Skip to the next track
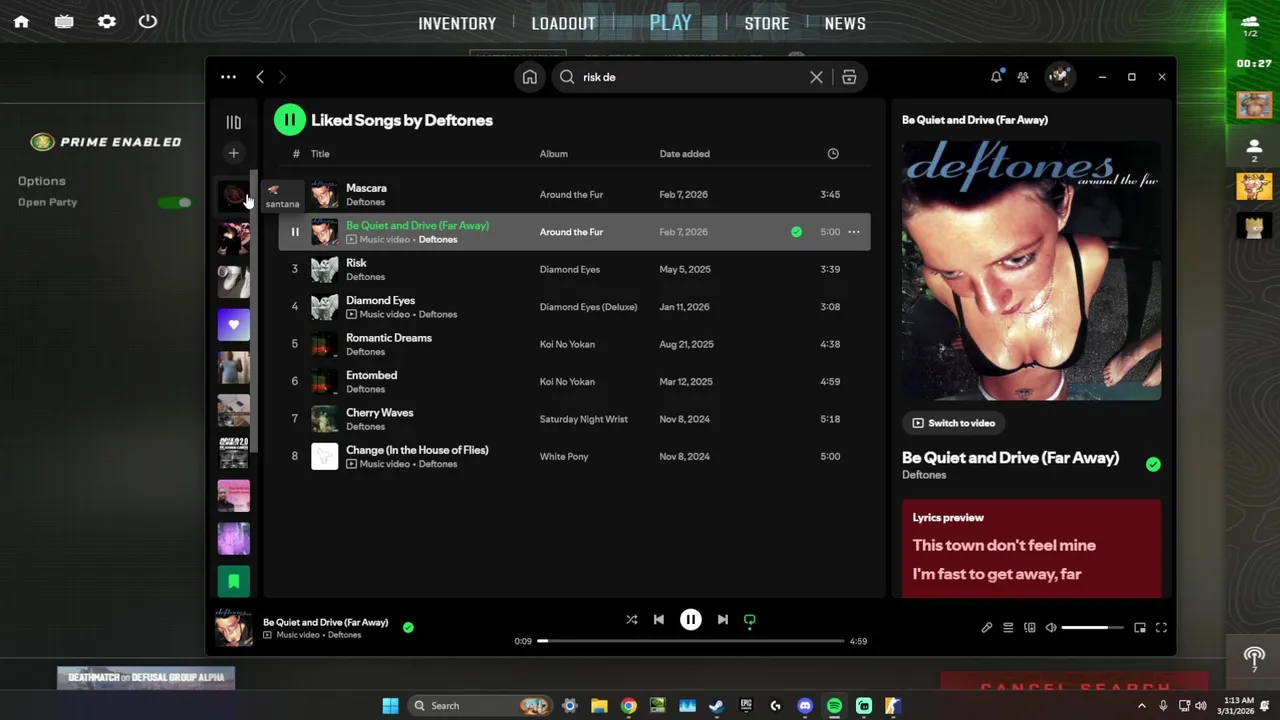The width and height of the screenshot is (1280, 720). (x=722, y=620)
